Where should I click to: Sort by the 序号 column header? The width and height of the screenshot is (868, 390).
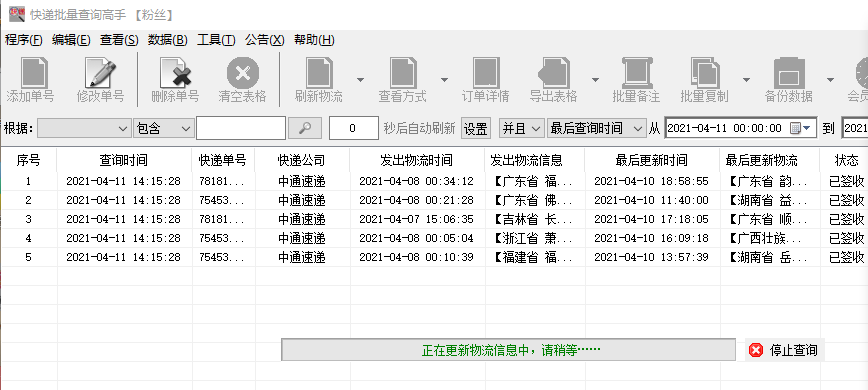coord(28,160)
